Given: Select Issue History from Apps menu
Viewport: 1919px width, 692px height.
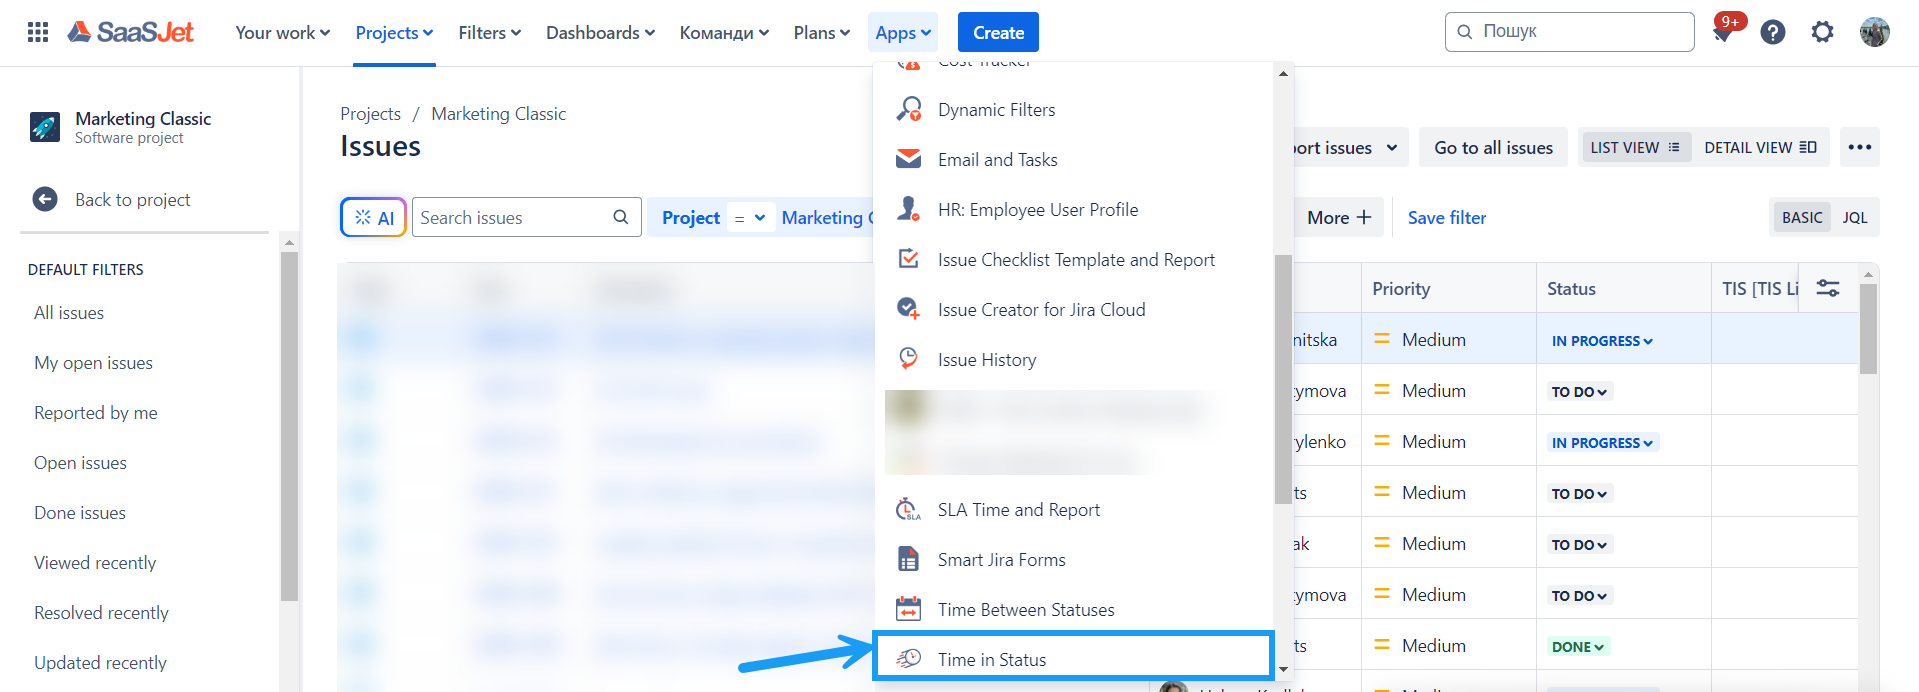Looking at the screenshot, I should (1073, 359).
